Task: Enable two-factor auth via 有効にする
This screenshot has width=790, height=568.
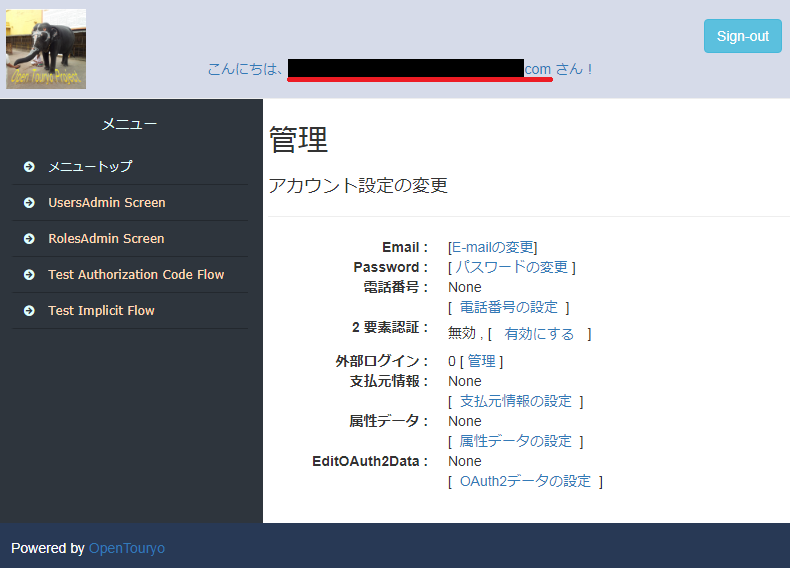Action: pos(539,334)
